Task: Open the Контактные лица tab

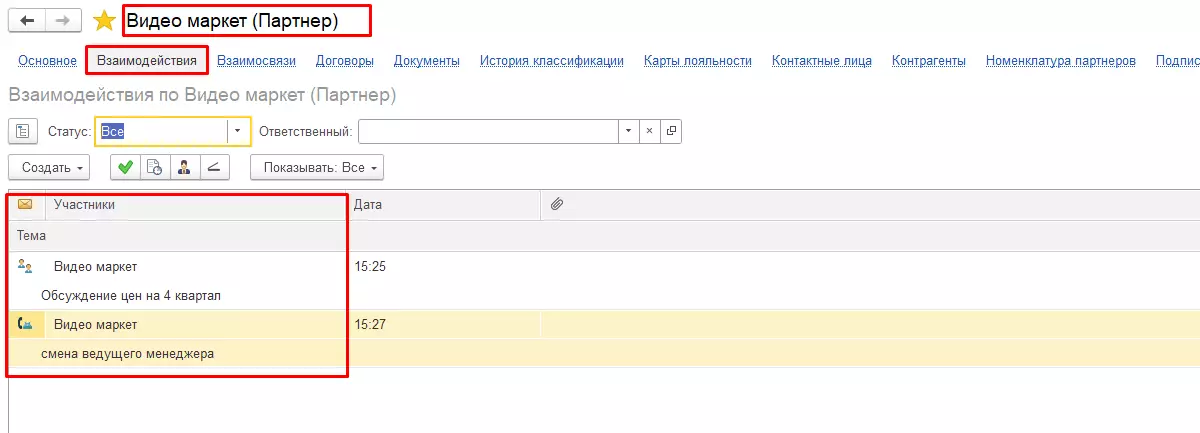Action: [x=822, y=61]
